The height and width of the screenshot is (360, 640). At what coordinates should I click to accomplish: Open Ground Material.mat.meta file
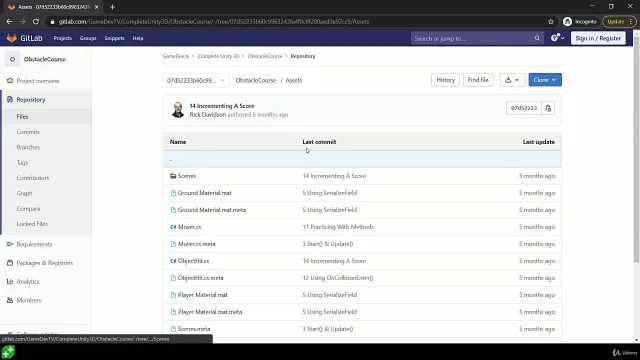point(212,210)
